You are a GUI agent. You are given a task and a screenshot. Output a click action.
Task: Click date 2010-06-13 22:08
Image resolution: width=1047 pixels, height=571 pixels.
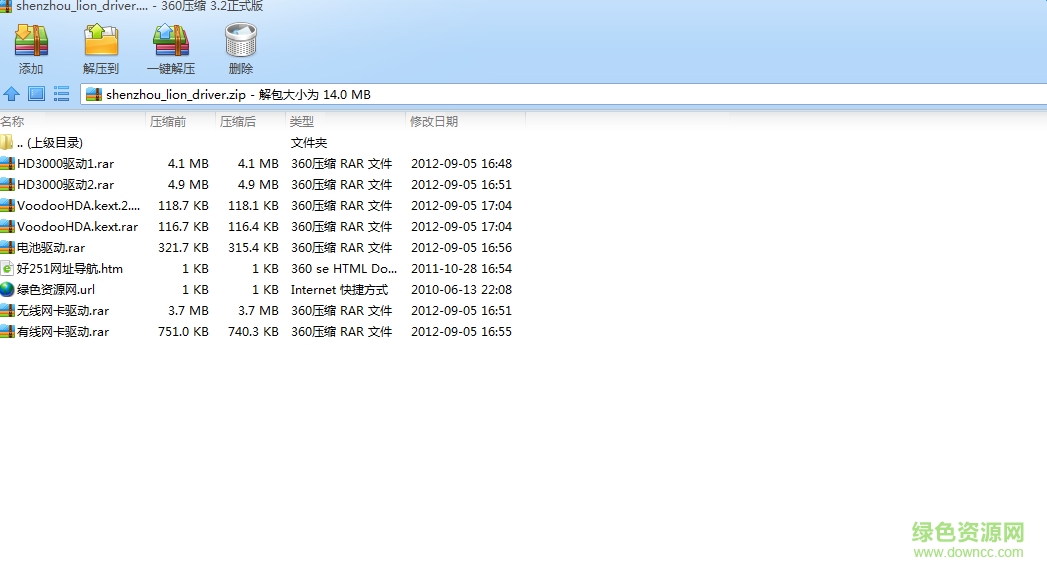[x=461, y=290]
